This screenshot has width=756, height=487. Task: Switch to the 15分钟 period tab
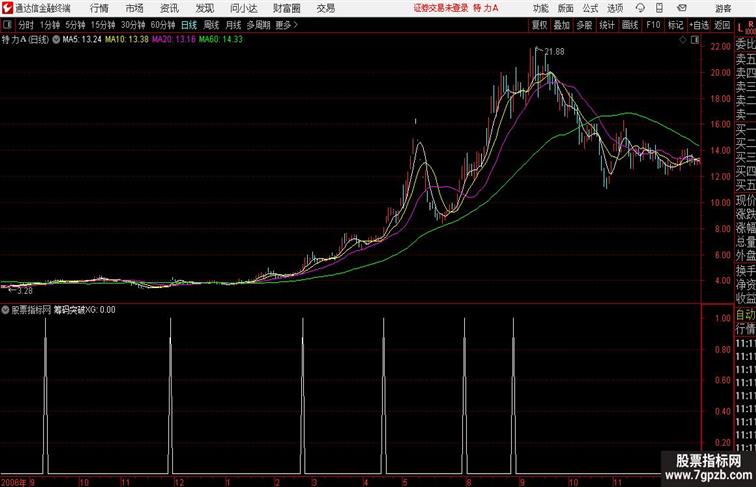point(103,25)
